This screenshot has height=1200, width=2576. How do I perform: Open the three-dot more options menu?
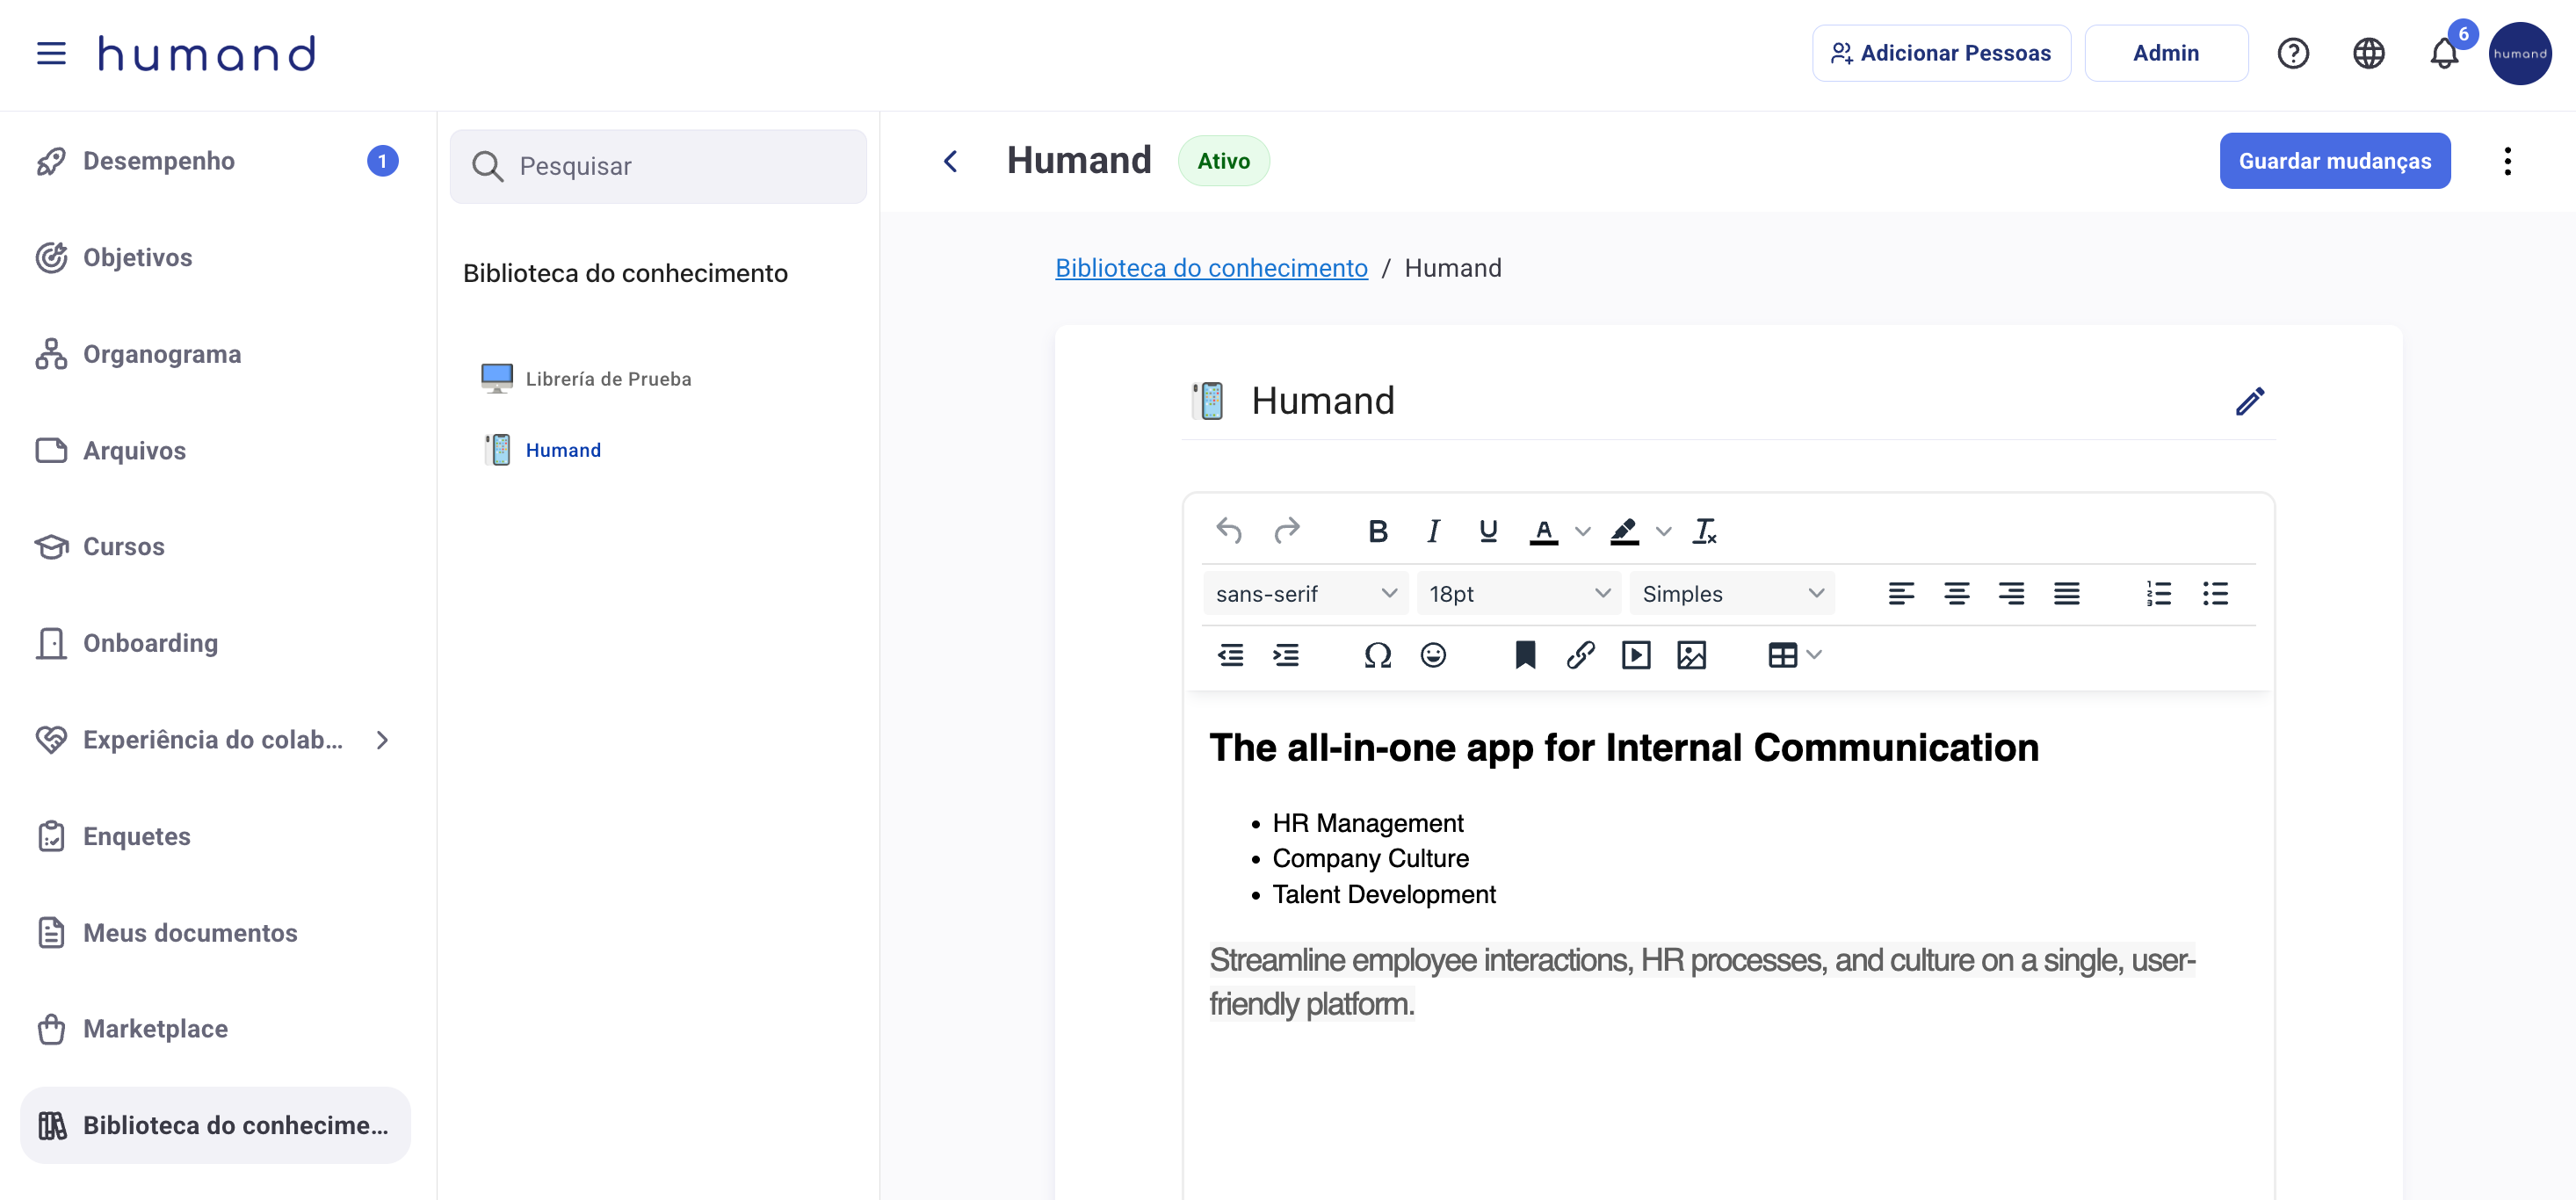[2507, 161]
